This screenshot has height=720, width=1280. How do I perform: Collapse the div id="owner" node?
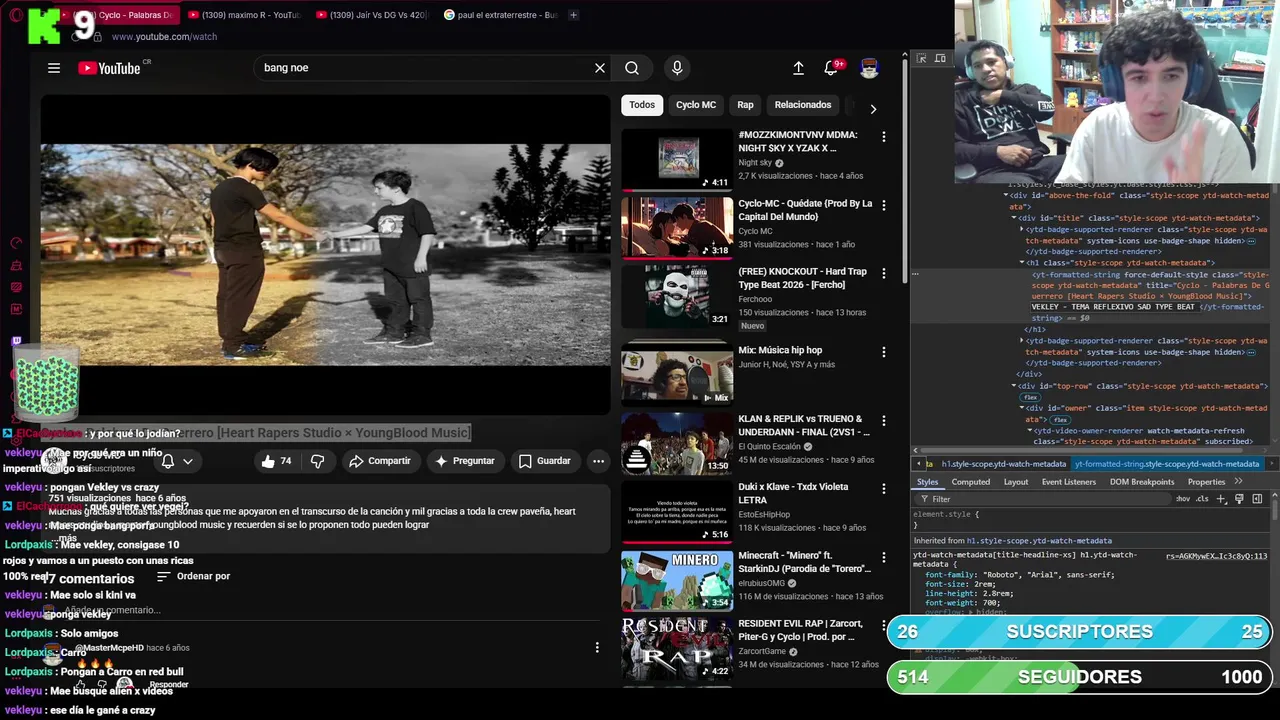click(x=1021, y=408)
